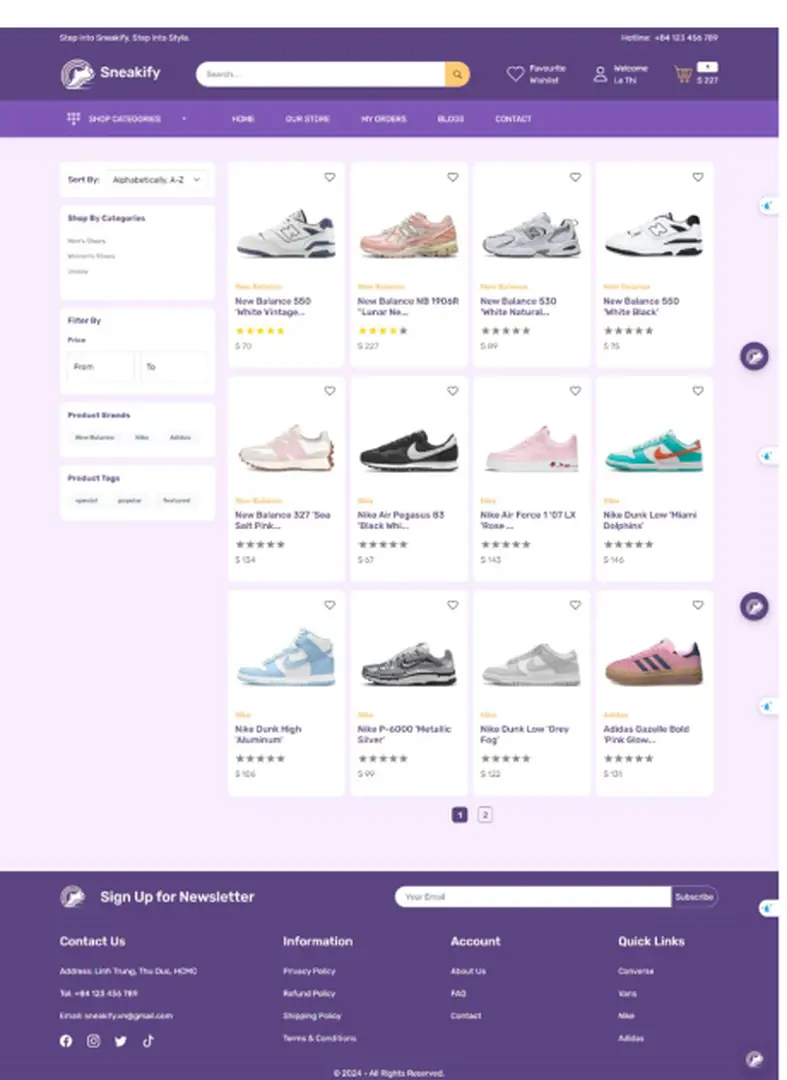The image size is (787, 1080).
Task: Open the Instagram icon in footer
Action: (93, 1041)
